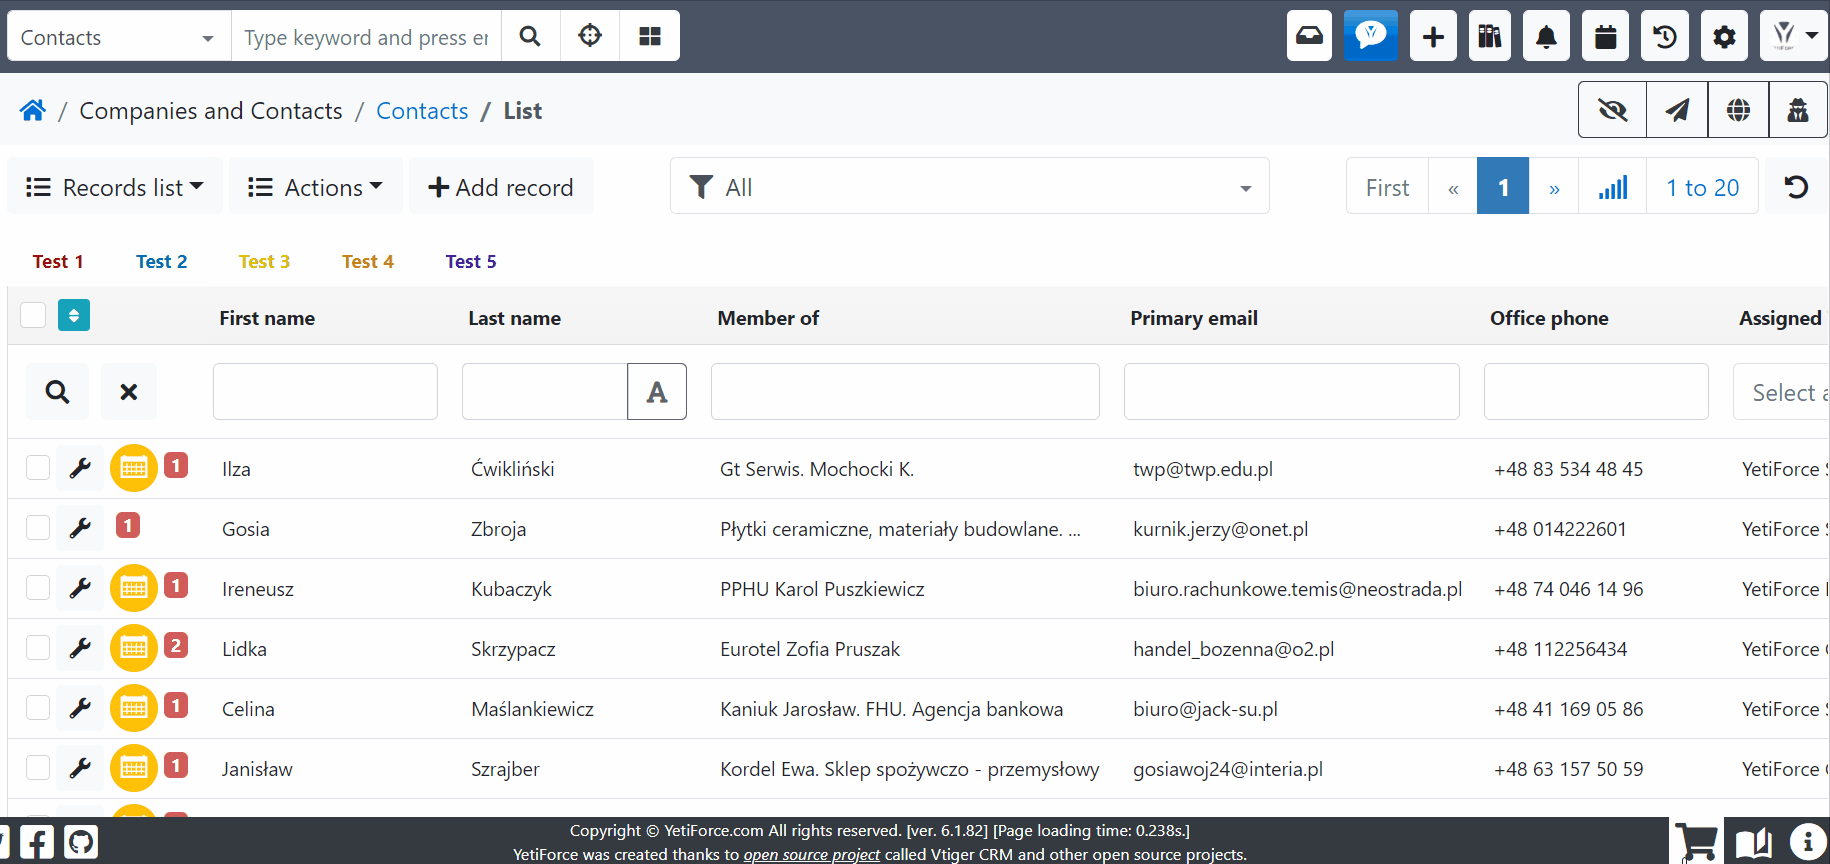Toggle the crossed-eye visibility button
This screenshot has height=864, width=1830.
coord(1612,110)
